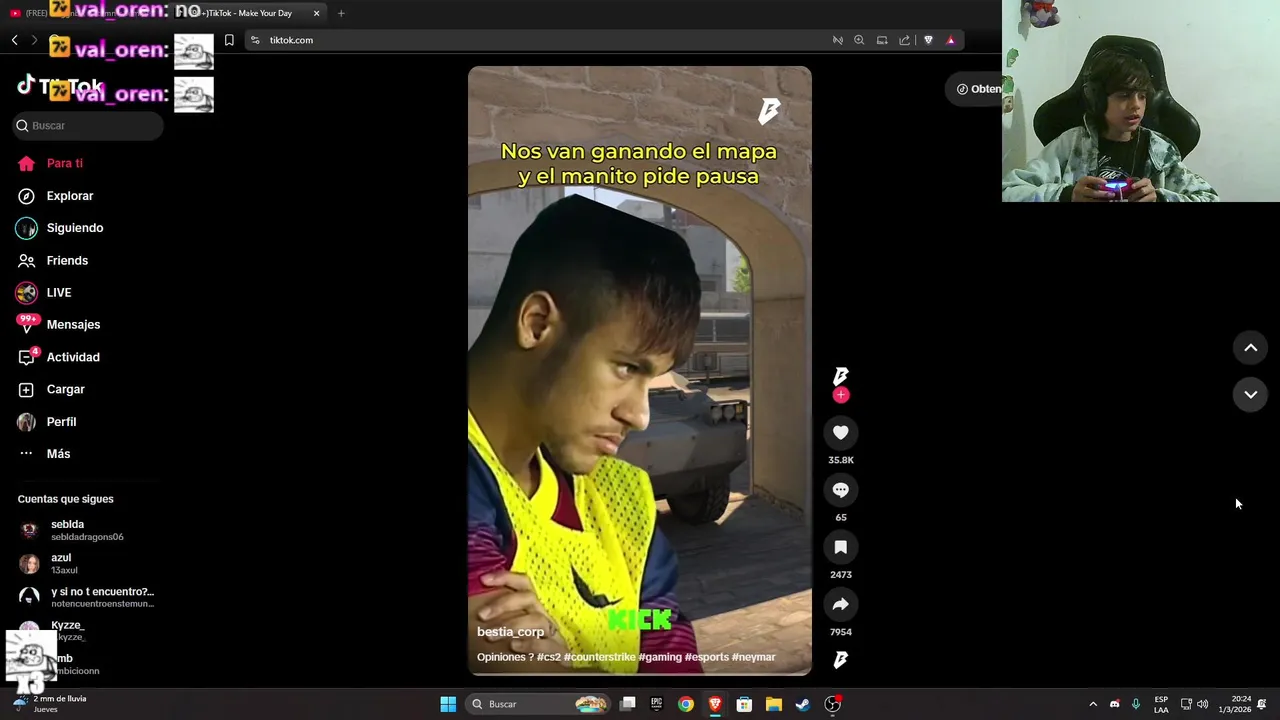Image resolution: width=1280 pixels, height=720 pixels.
Task: Follow bestia_corp using the red plus badge
Action: (x=840, y=395)
